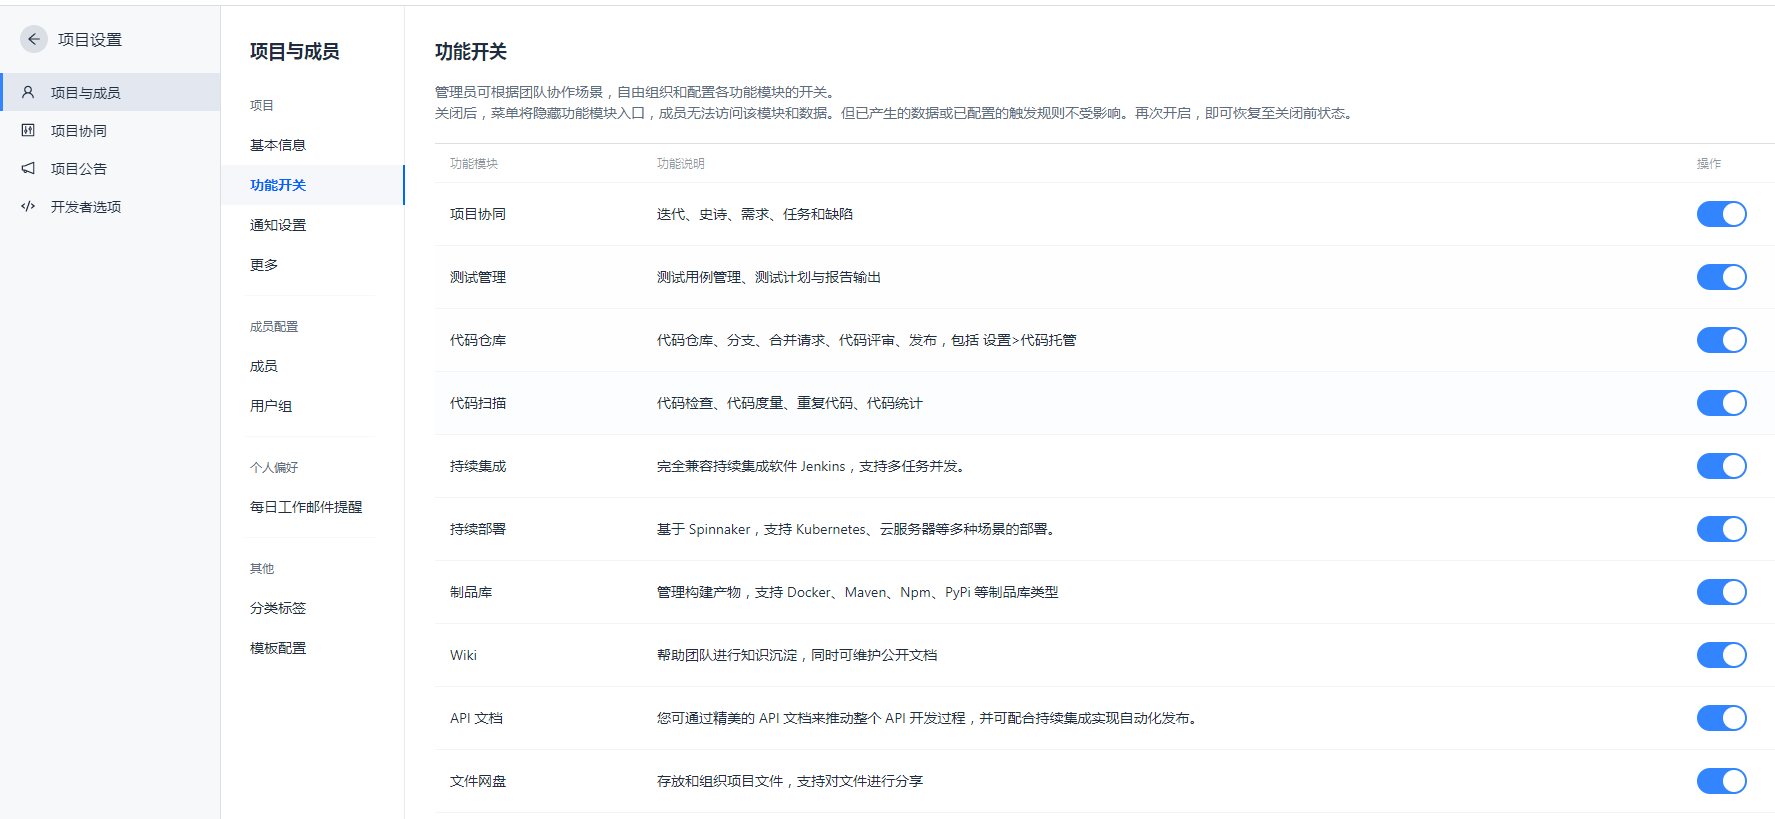Click the megaphone icon for 项目公告
1775x819 pixels.
point(28,168)
